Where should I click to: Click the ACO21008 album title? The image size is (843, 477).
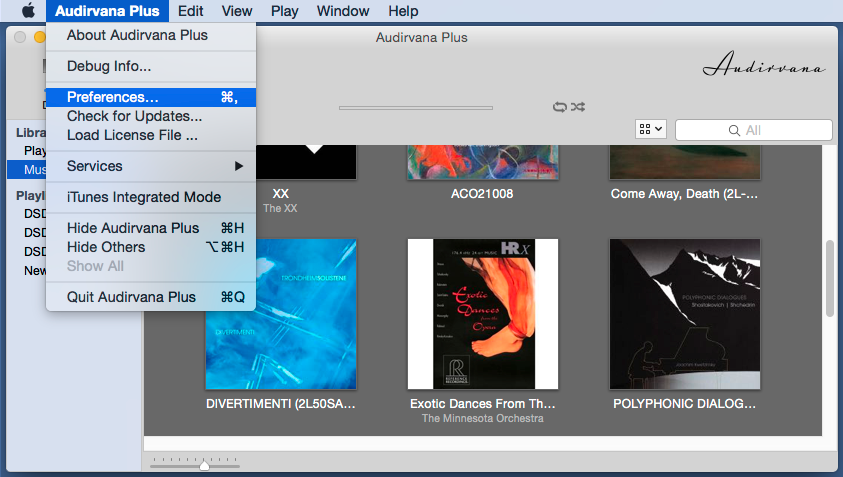[x=482, y=194]
